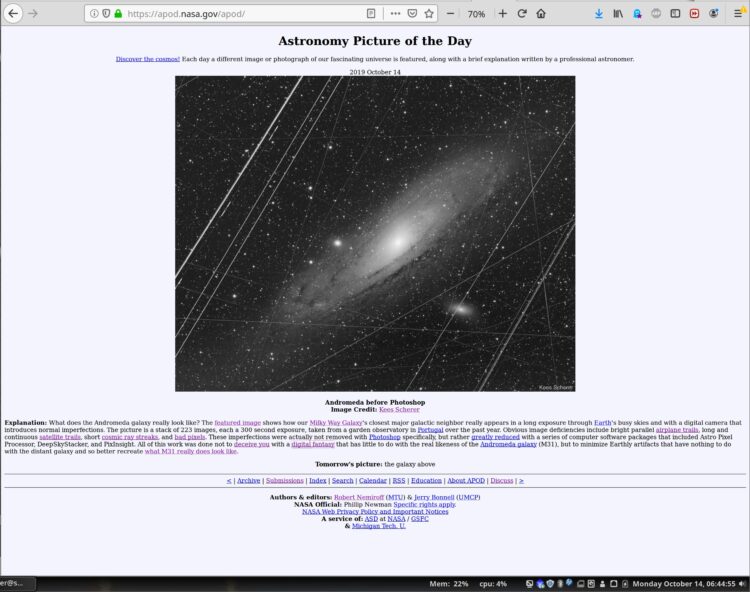The height and width of the screenshot is (592, 750).
Task: Toggle reader view in address bar
Action: click(x=371, y=14)
